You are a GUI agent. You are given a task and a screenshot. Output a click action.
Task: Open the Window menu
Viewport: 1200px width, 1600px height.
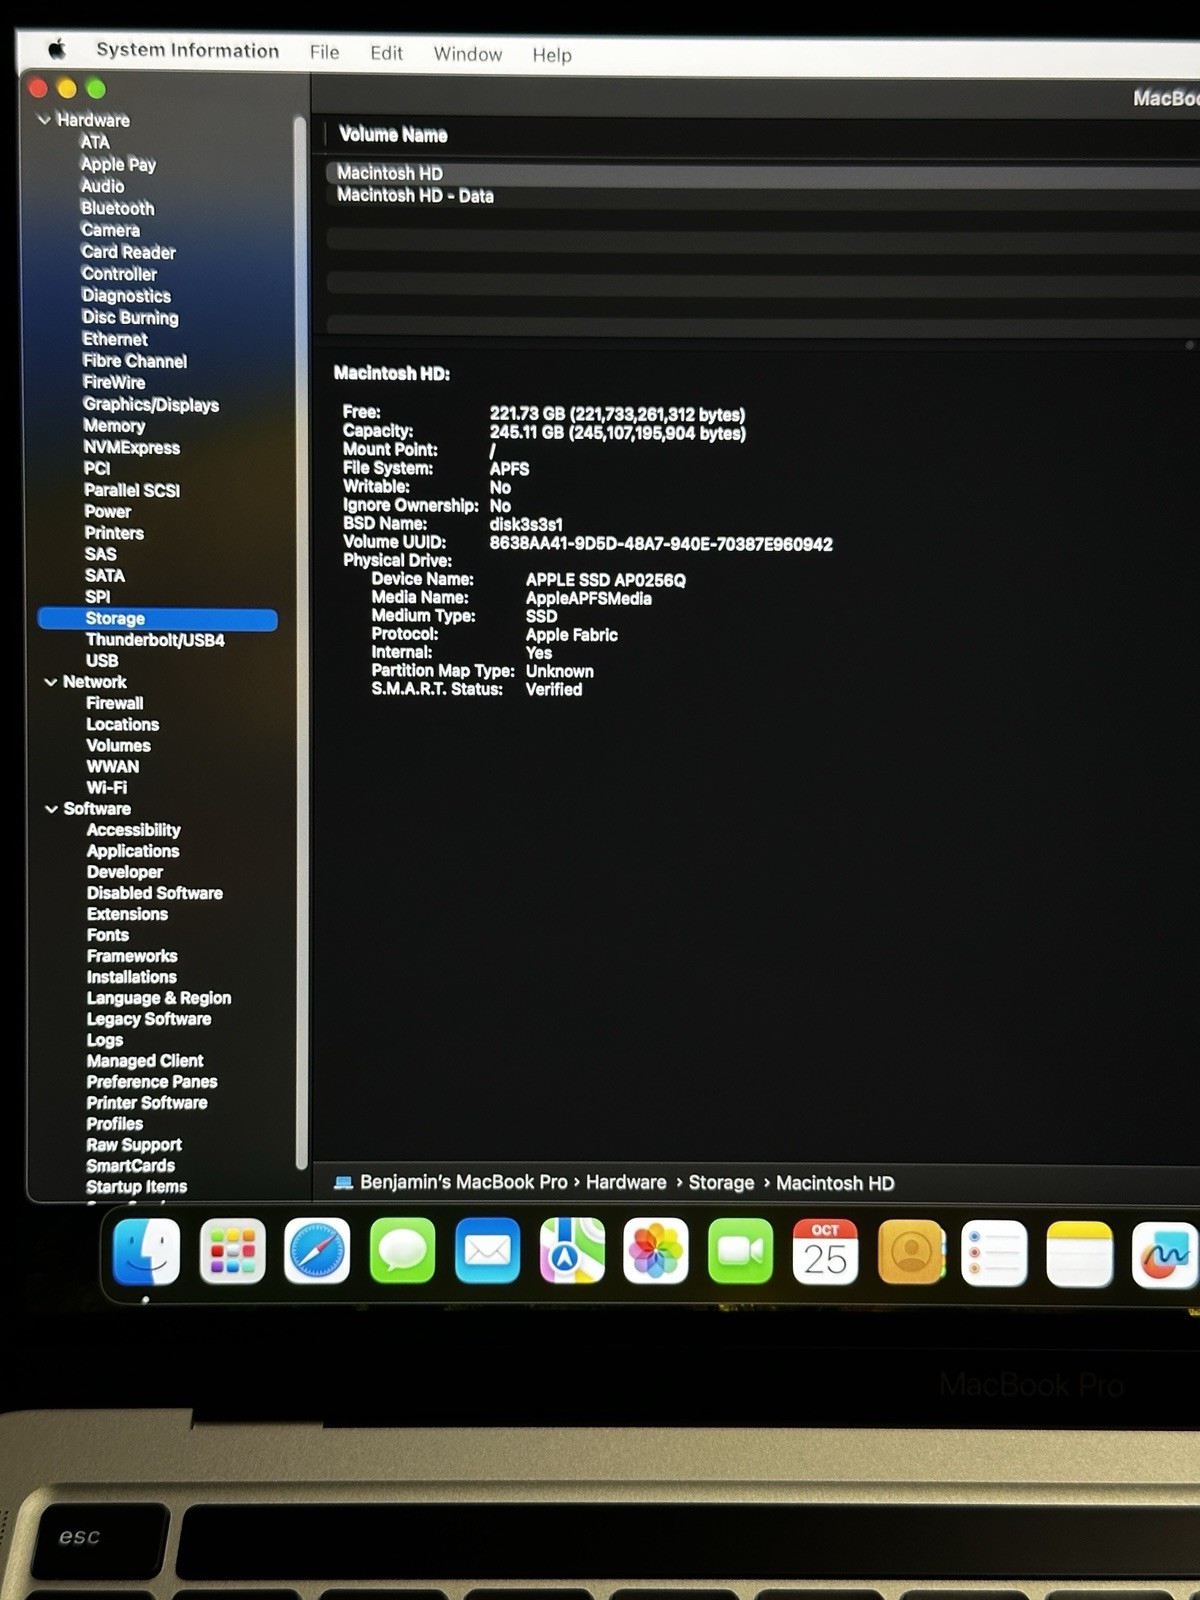tap(467, 54)
